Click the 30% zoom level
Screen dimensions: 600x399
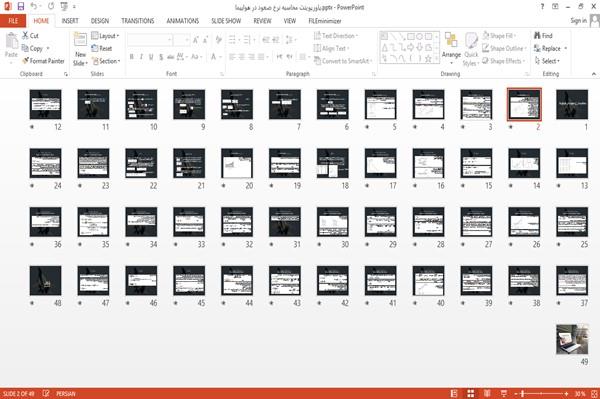tap(579, 393)
